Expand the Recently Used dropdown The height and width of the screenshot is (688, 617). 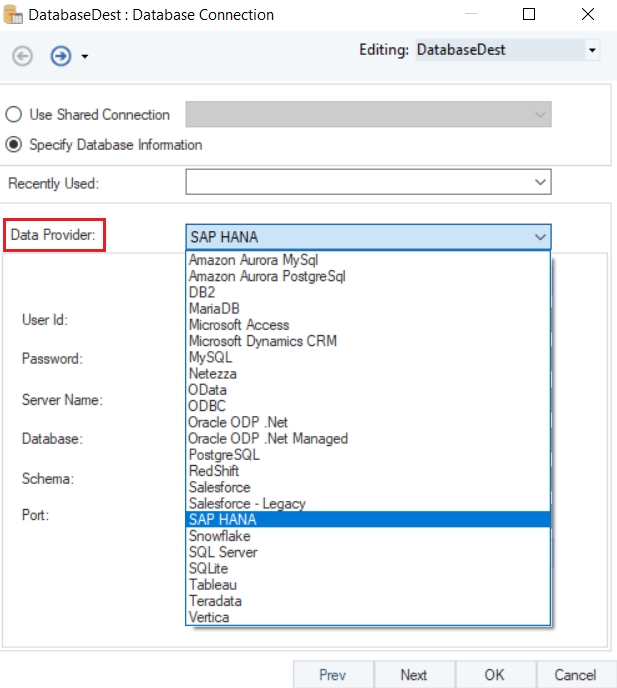pyautogui.click(x=540, y=182)
